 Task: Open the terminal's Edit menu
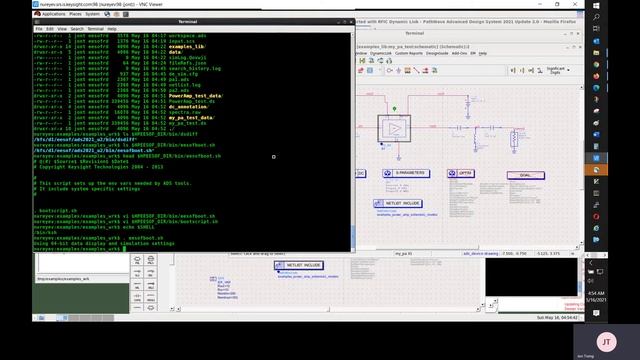point(50,29)
